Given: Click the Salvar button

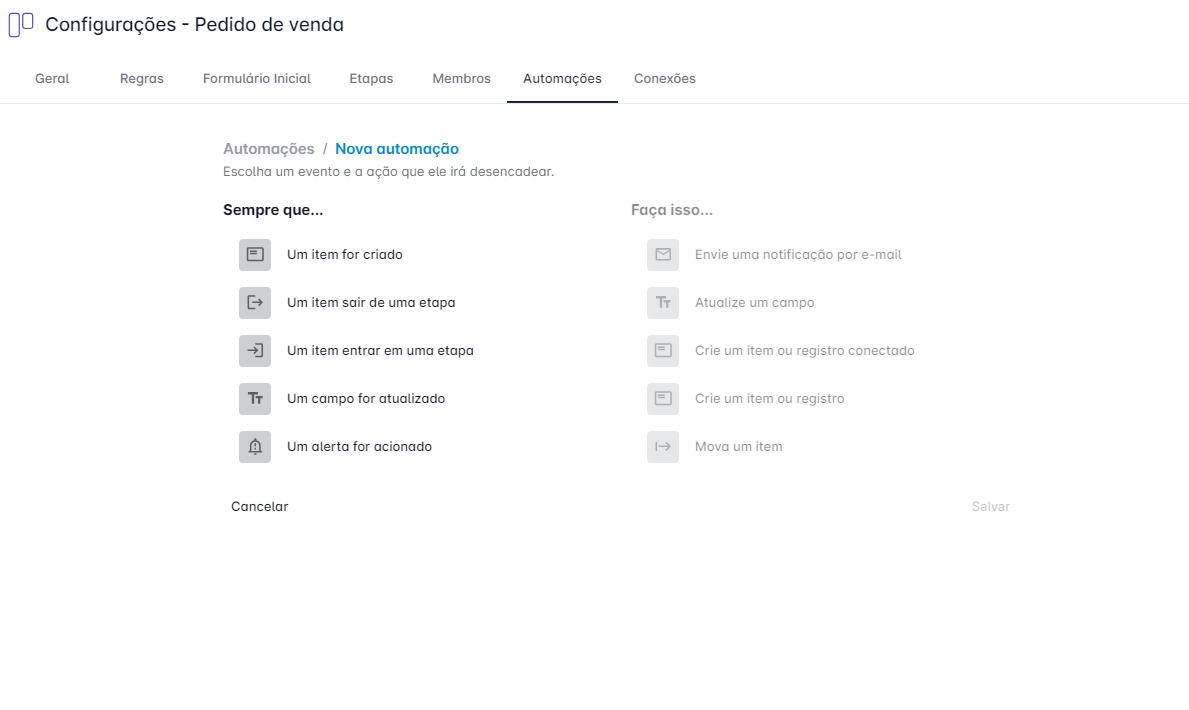Looking at the screenshot, I should (x=990, y=507).
